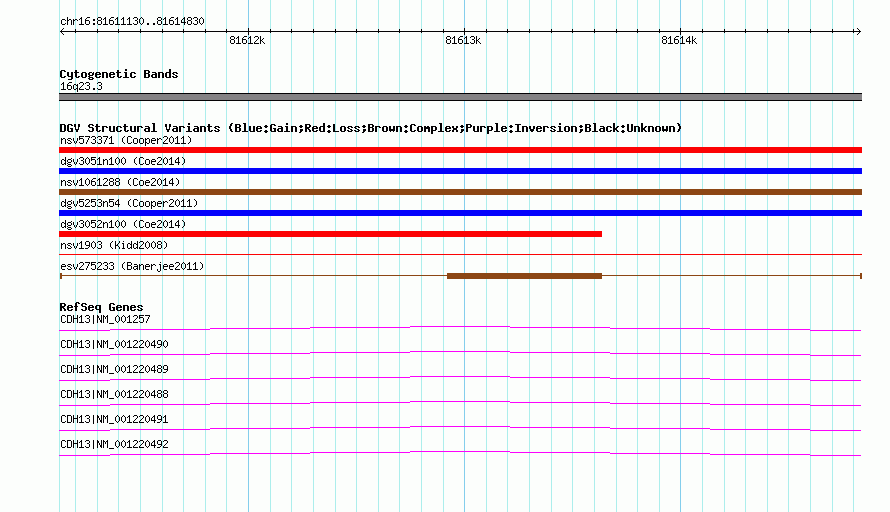Select the thick brown esv275233 segment

pos(524,276)
